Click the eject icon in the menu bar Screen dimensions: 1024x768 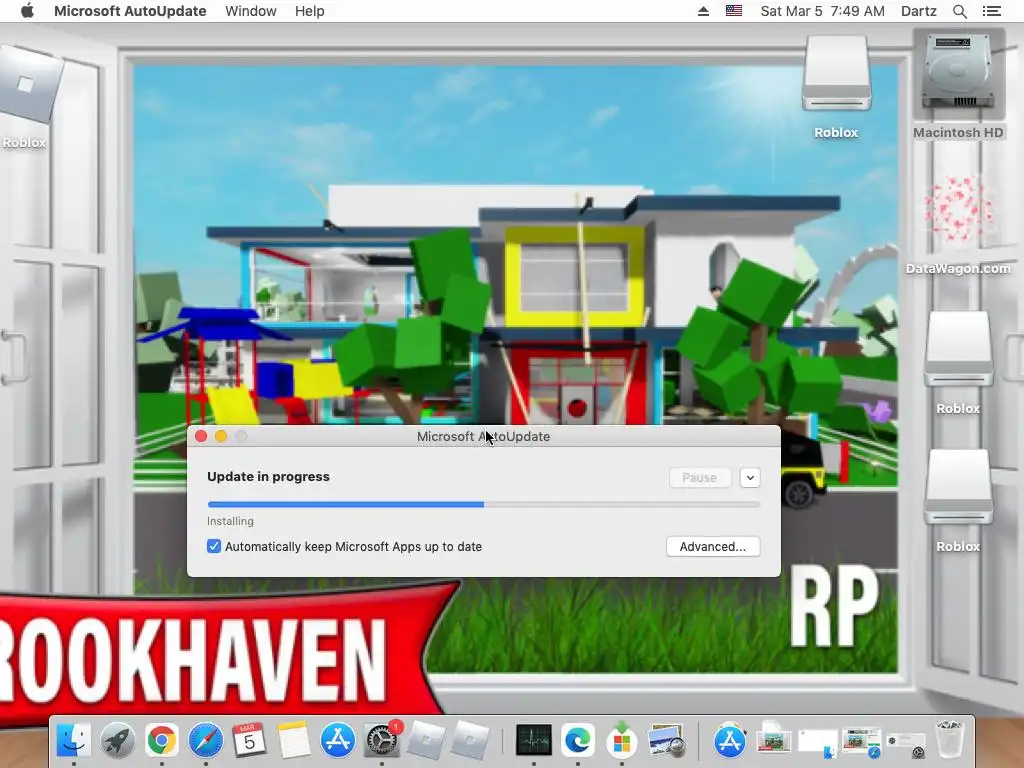coord(703,11)
